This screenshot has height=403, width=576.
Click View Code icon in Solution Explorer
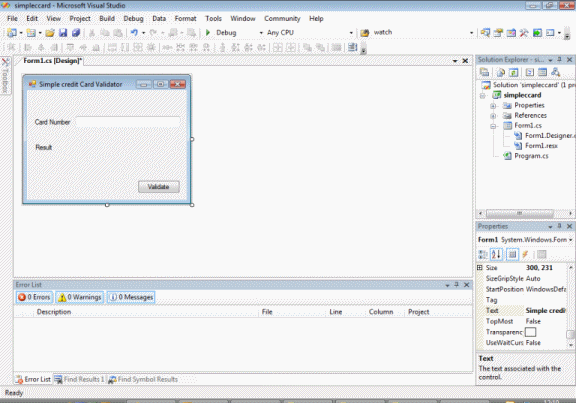(x=529, y=72)
